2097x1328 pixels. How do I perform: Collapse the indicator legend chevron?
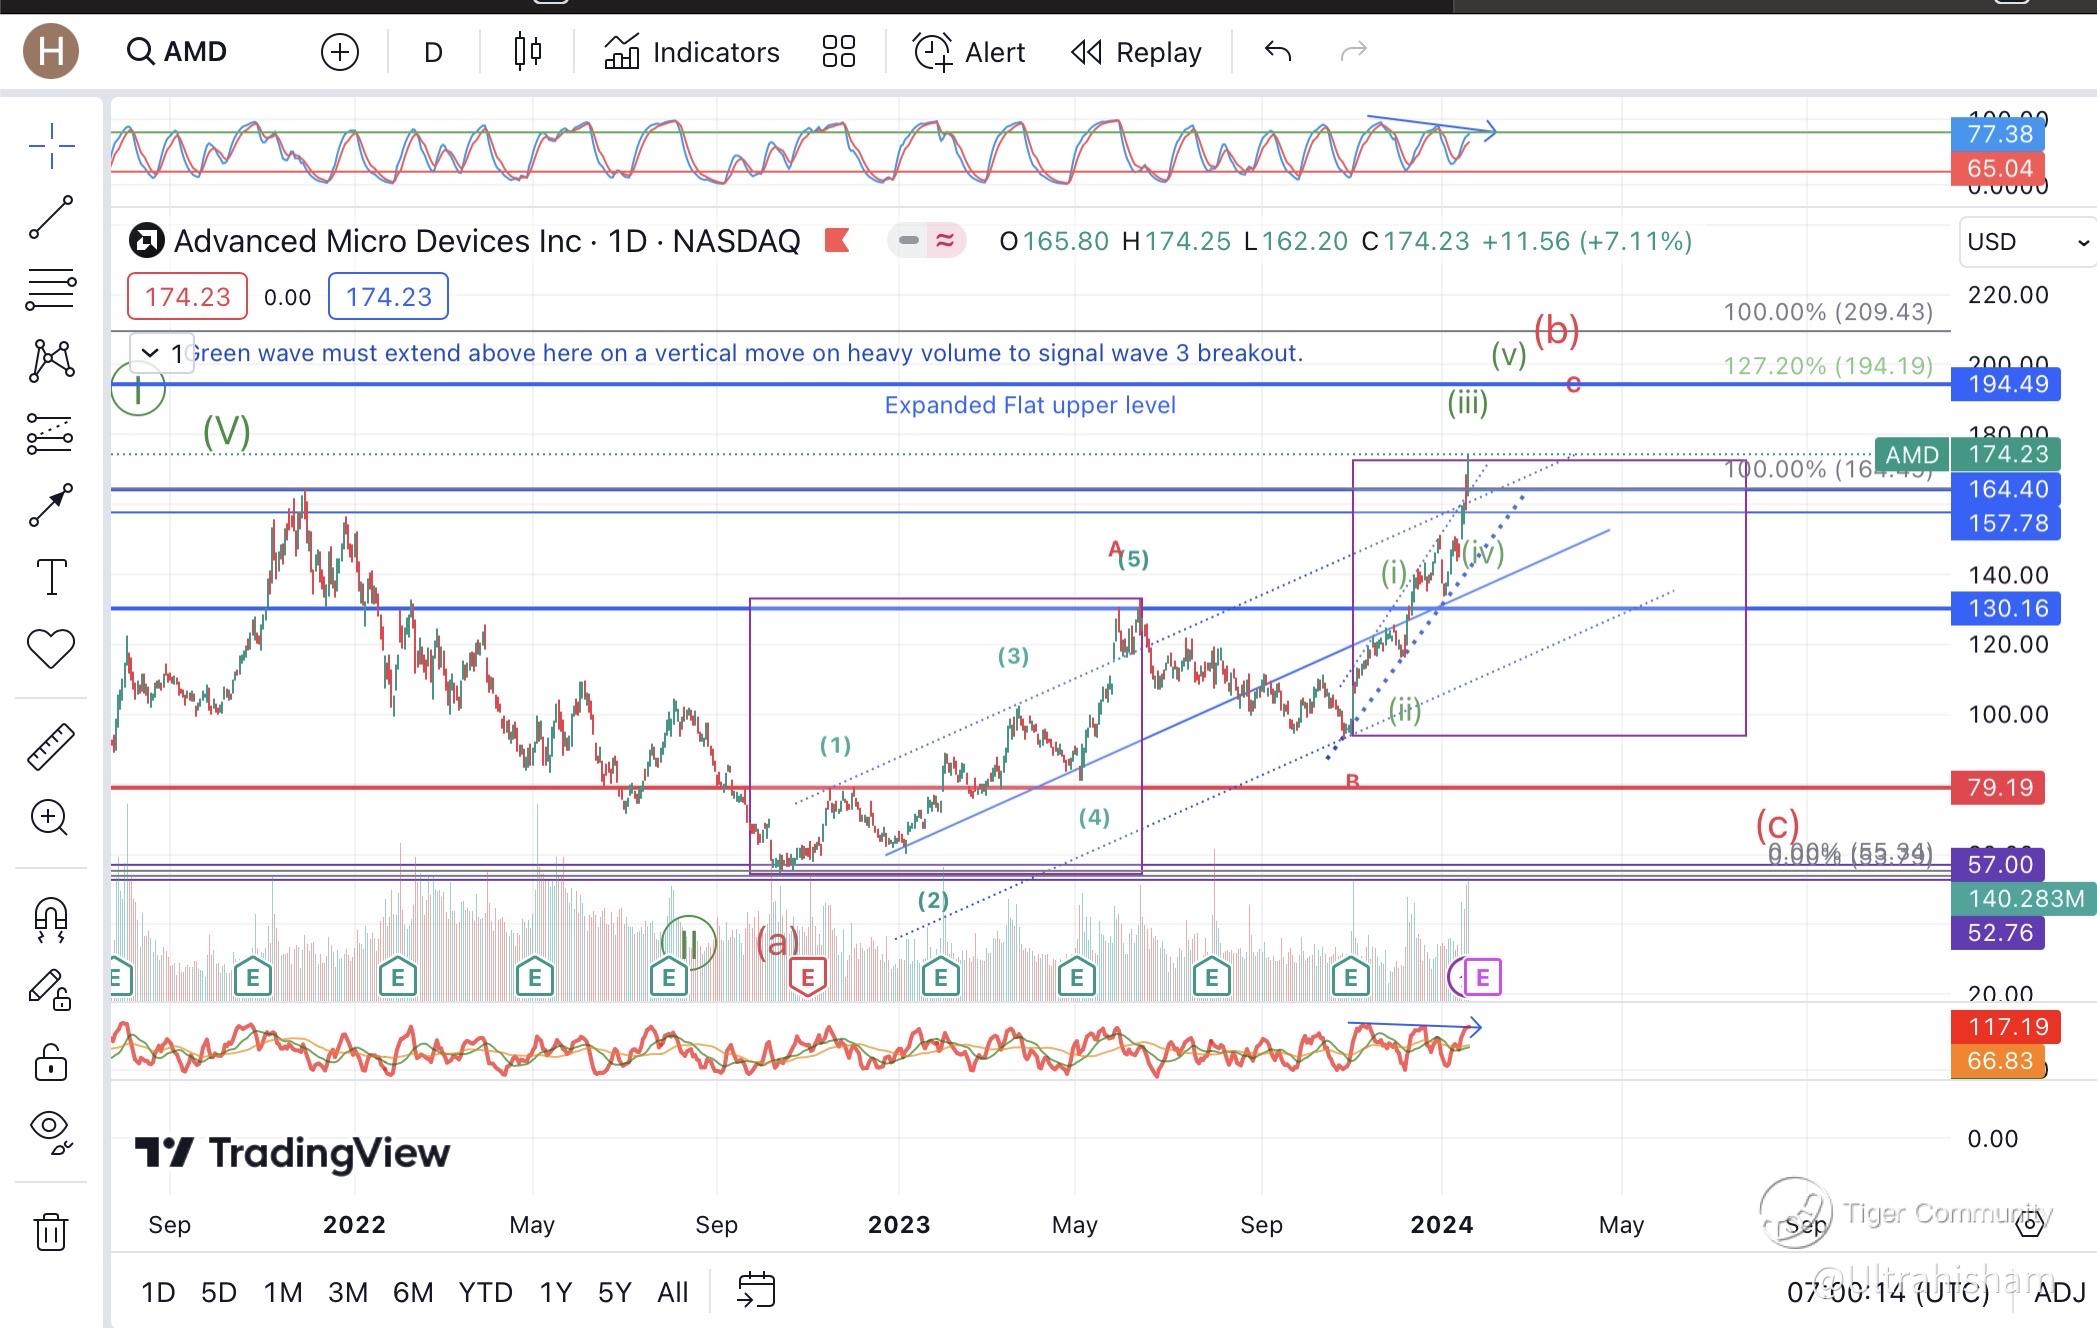(150, 353)
